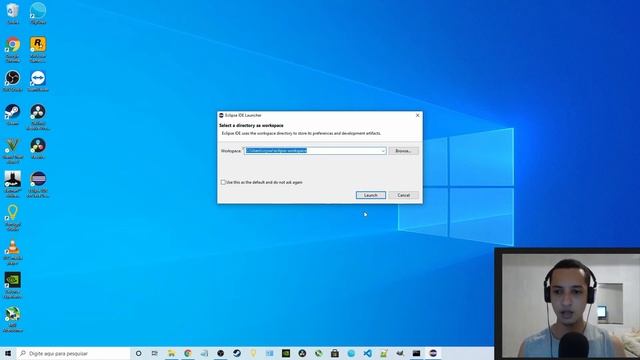Expand the Workspace path dropdown arrow
The height and width of the screenshot is (360, 640).
pyautogui.click(x=383, y=151)
